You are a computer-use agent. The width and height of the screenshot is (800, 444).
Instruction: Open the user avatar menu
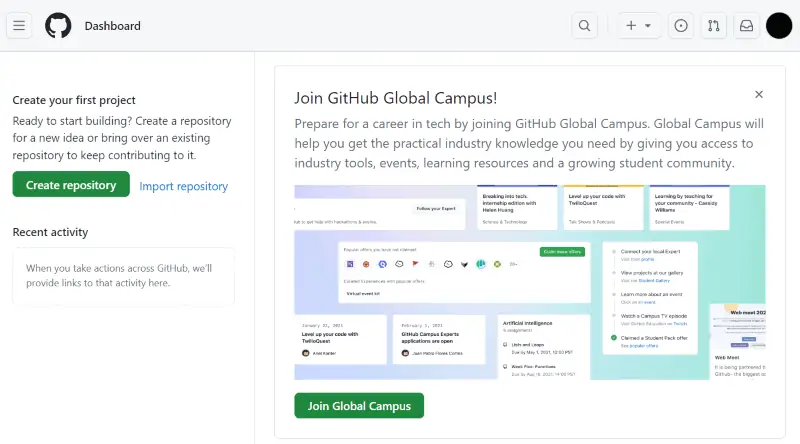click(x=779, y=26)
